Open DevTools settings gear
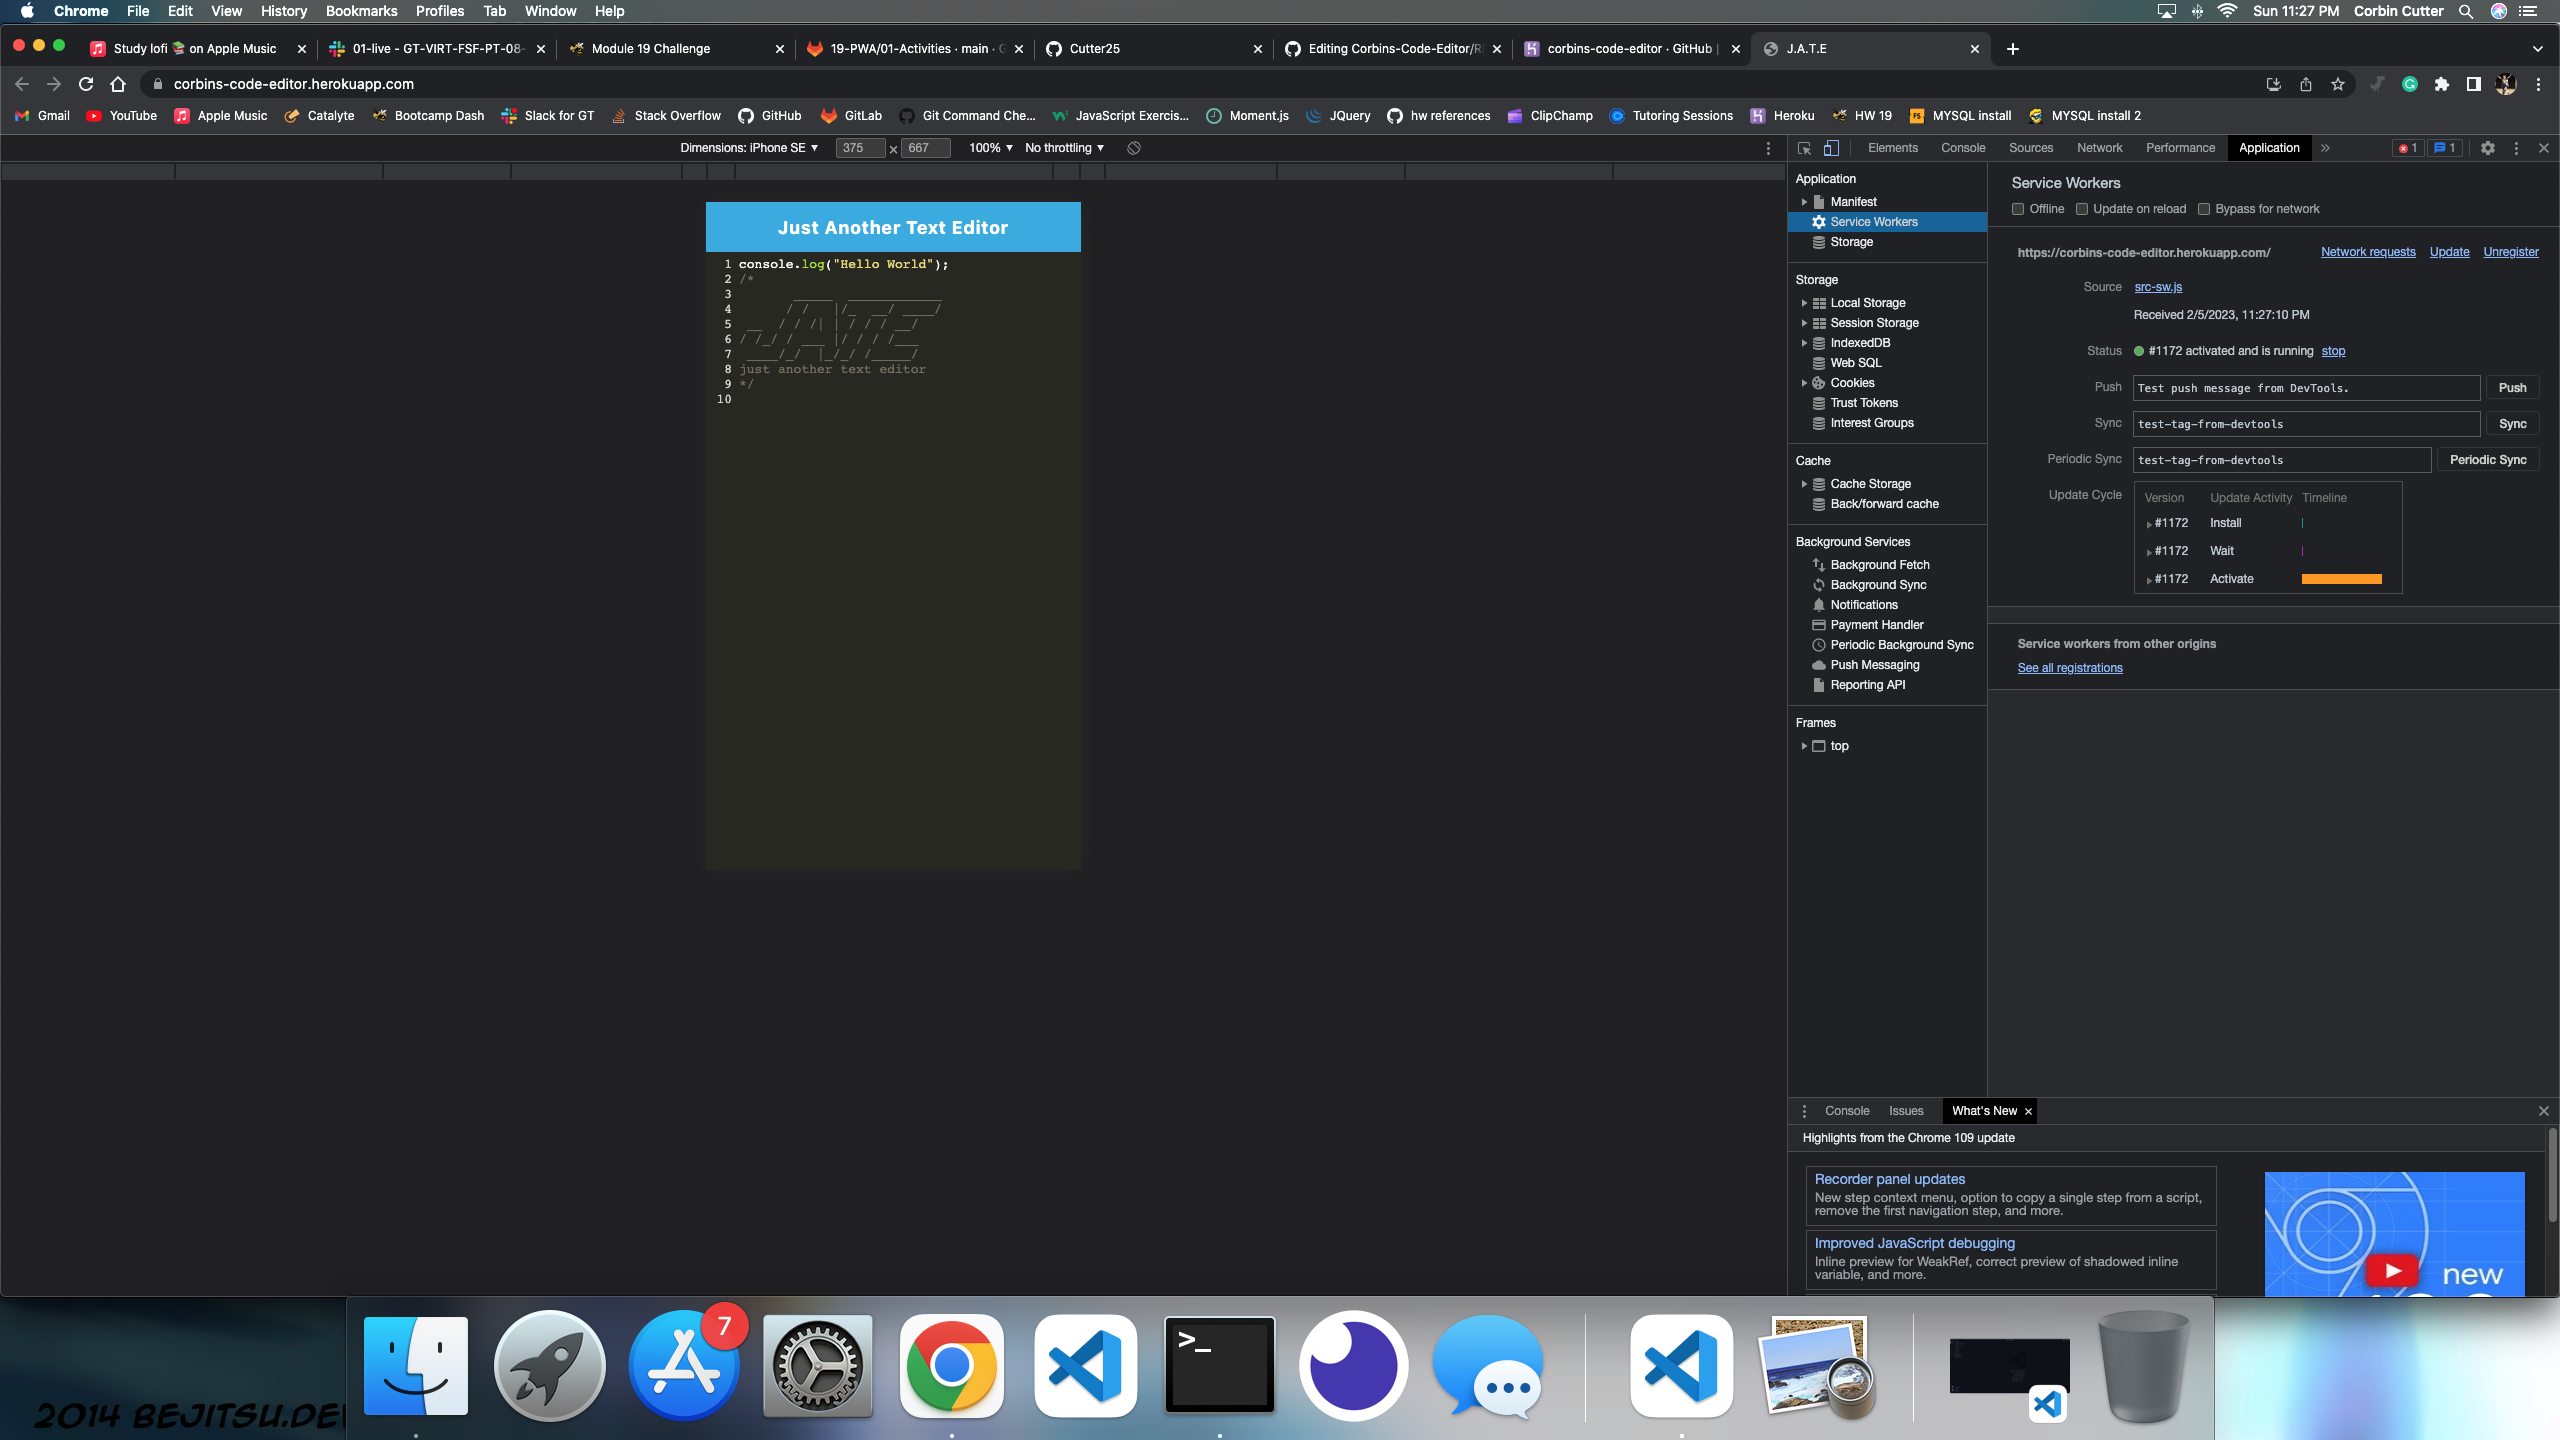 (2487, 147)
